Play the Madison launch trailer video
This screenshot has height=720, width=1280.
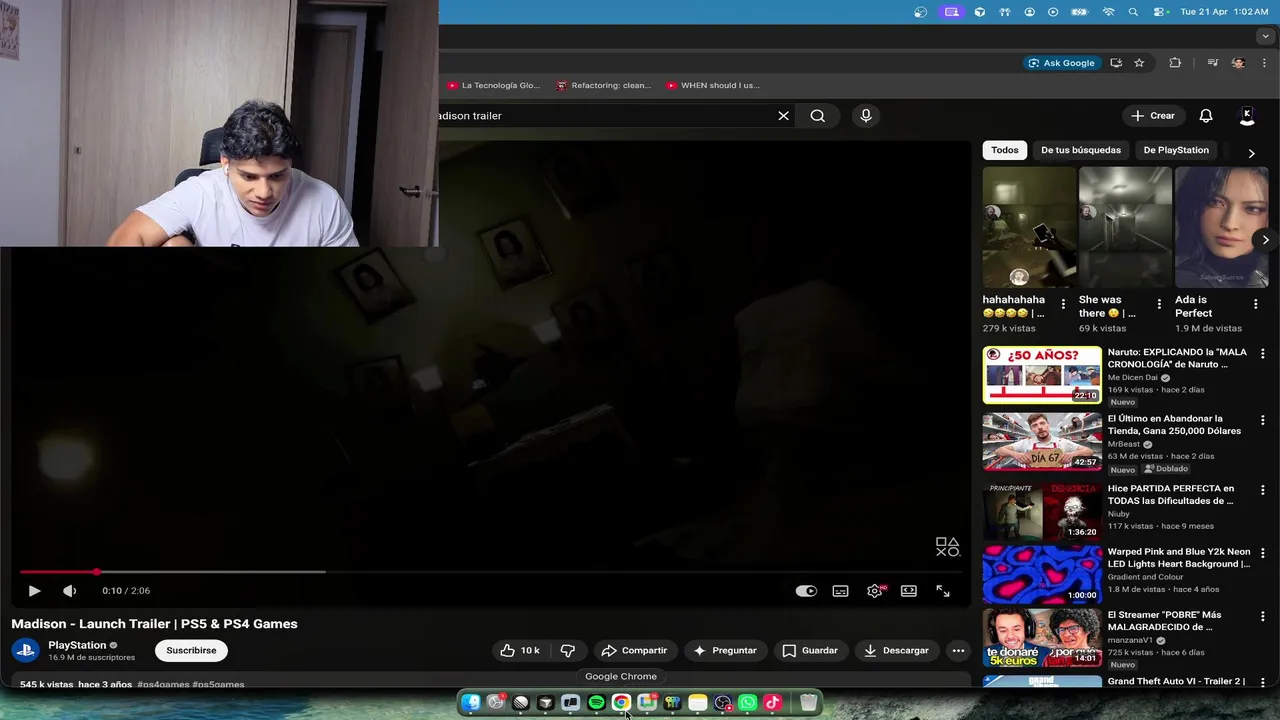tap(34, 591)
